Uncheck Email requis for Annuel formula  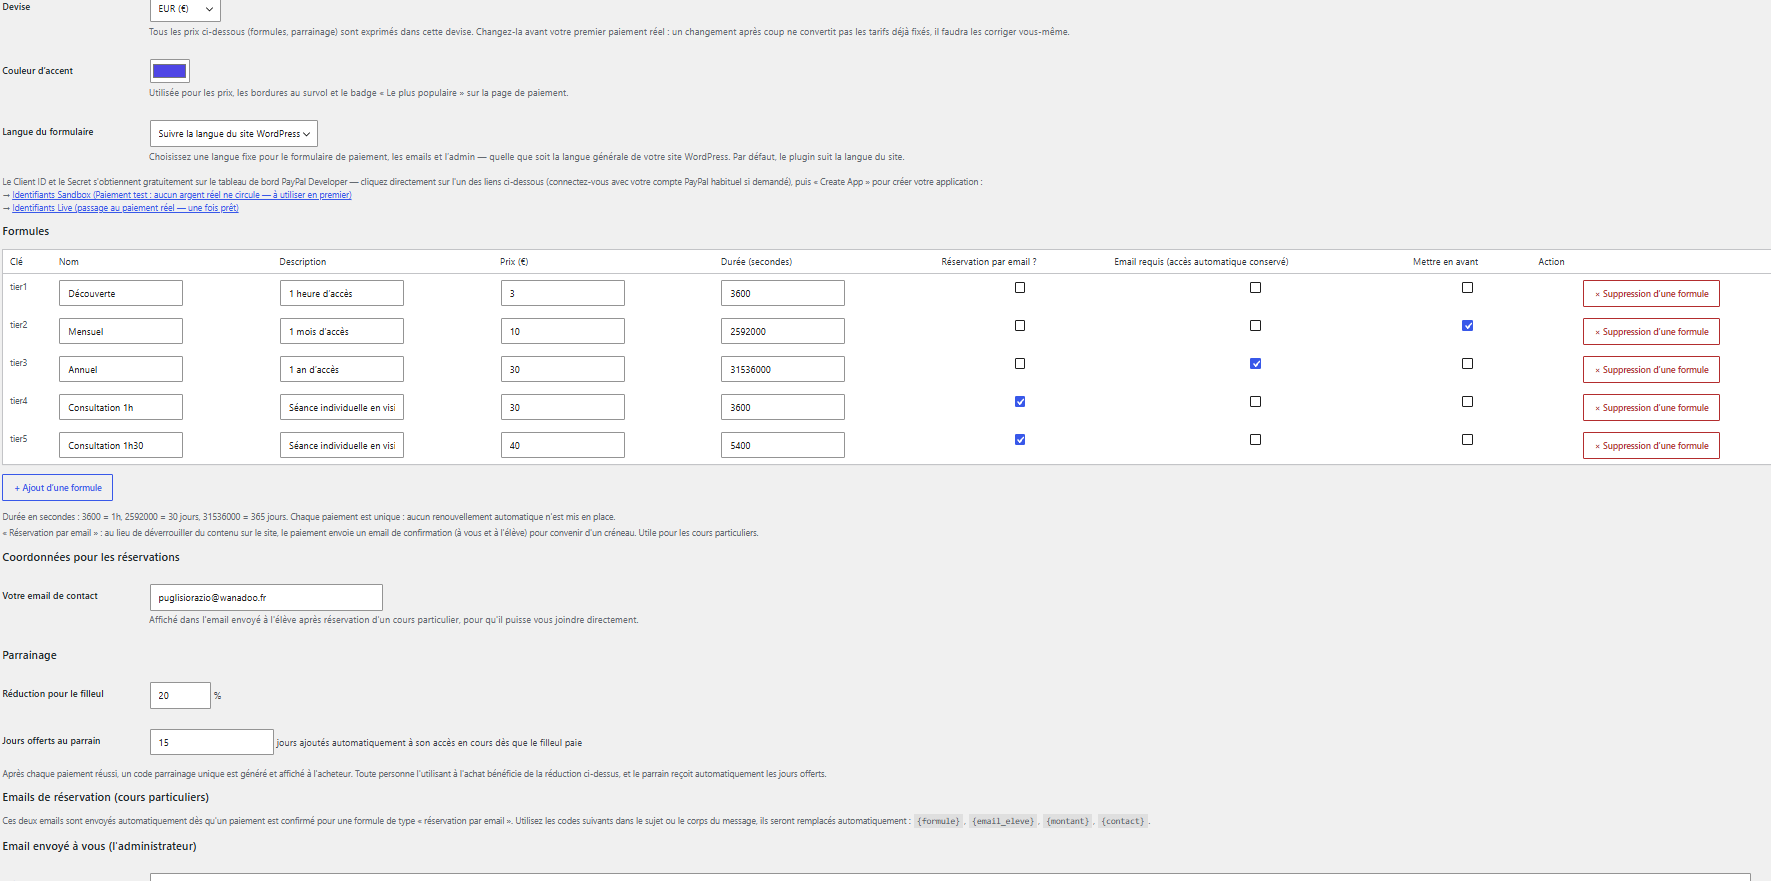(x=1255, y=364)
